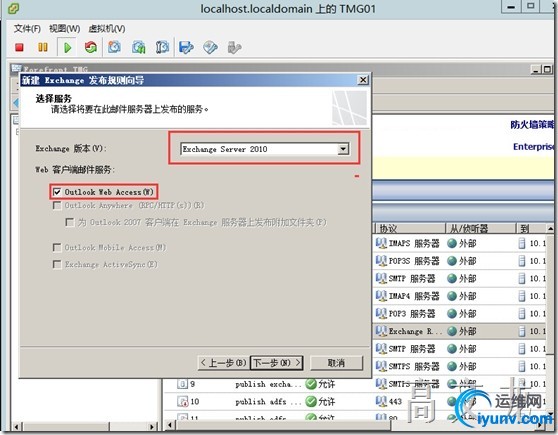The width and height of the screenshot is (558, 435).
Task: Click left arrow of rules horizontal scrollbar
Action: (170, 425)
